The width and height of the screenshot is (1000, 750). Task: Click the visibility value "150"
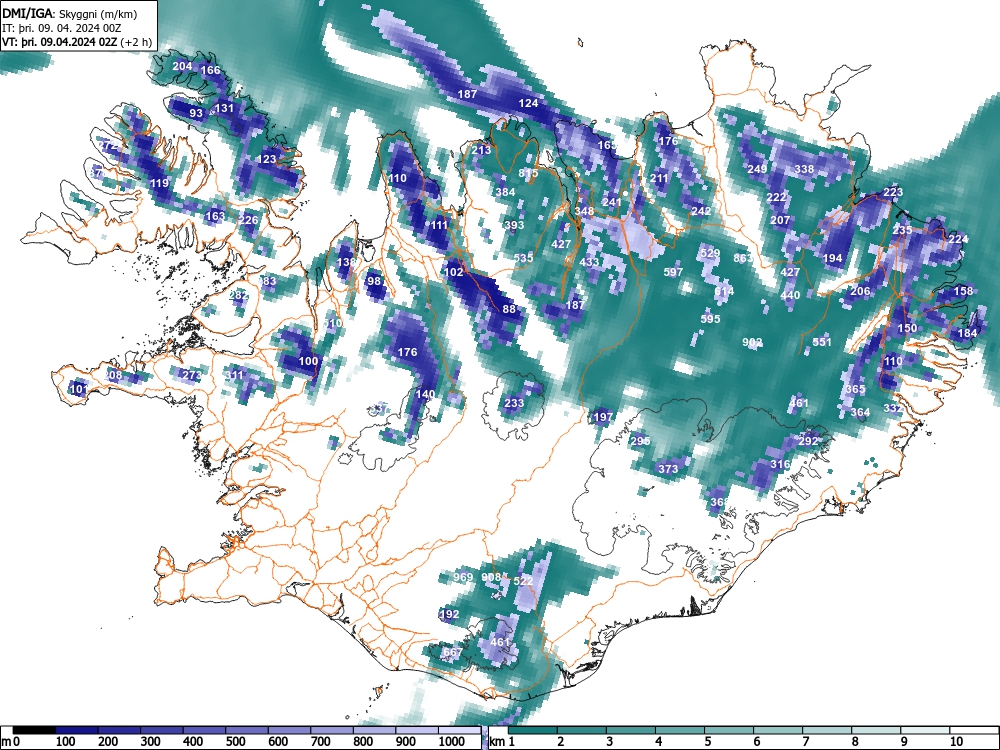point(907,328)
